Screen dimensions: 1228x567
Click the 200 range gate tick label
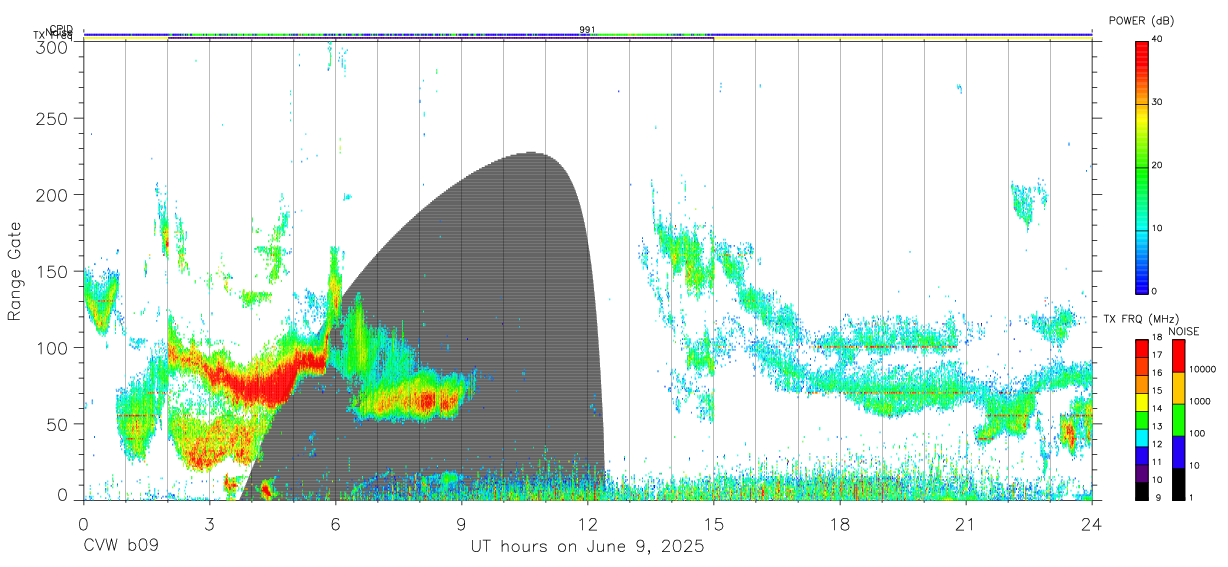click(x=50, y=194)
